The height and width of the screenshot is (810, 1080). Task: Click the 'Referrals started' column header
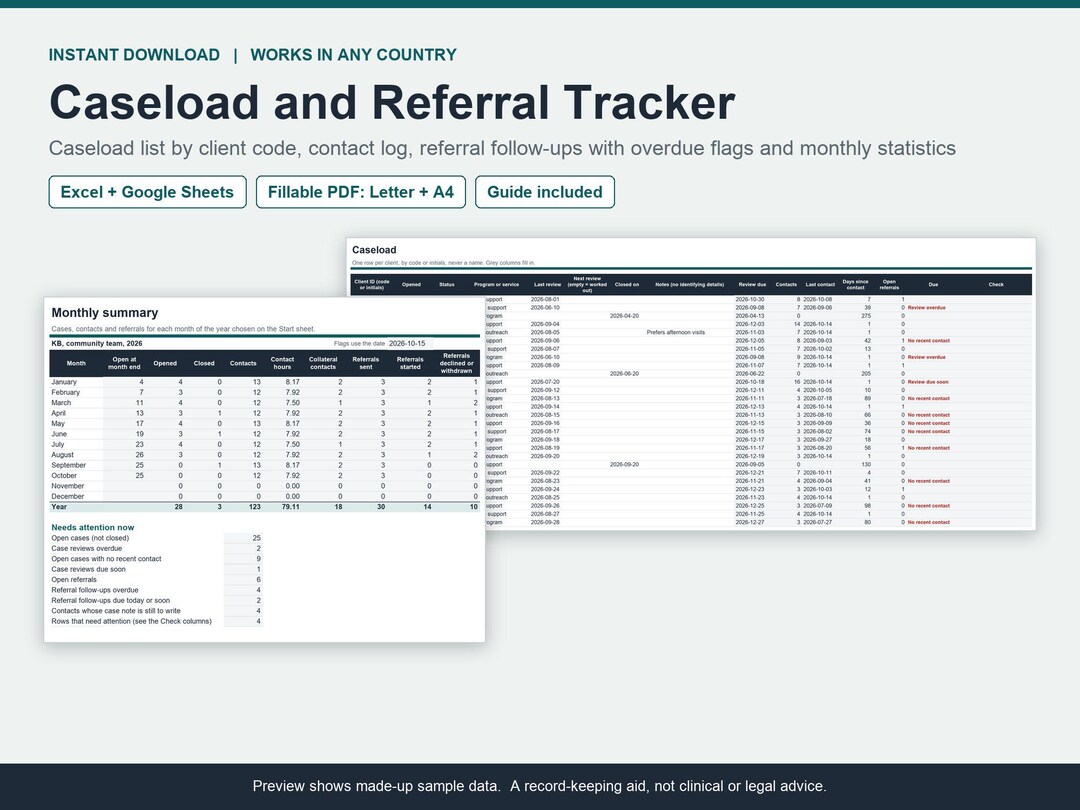pos(410,363)
